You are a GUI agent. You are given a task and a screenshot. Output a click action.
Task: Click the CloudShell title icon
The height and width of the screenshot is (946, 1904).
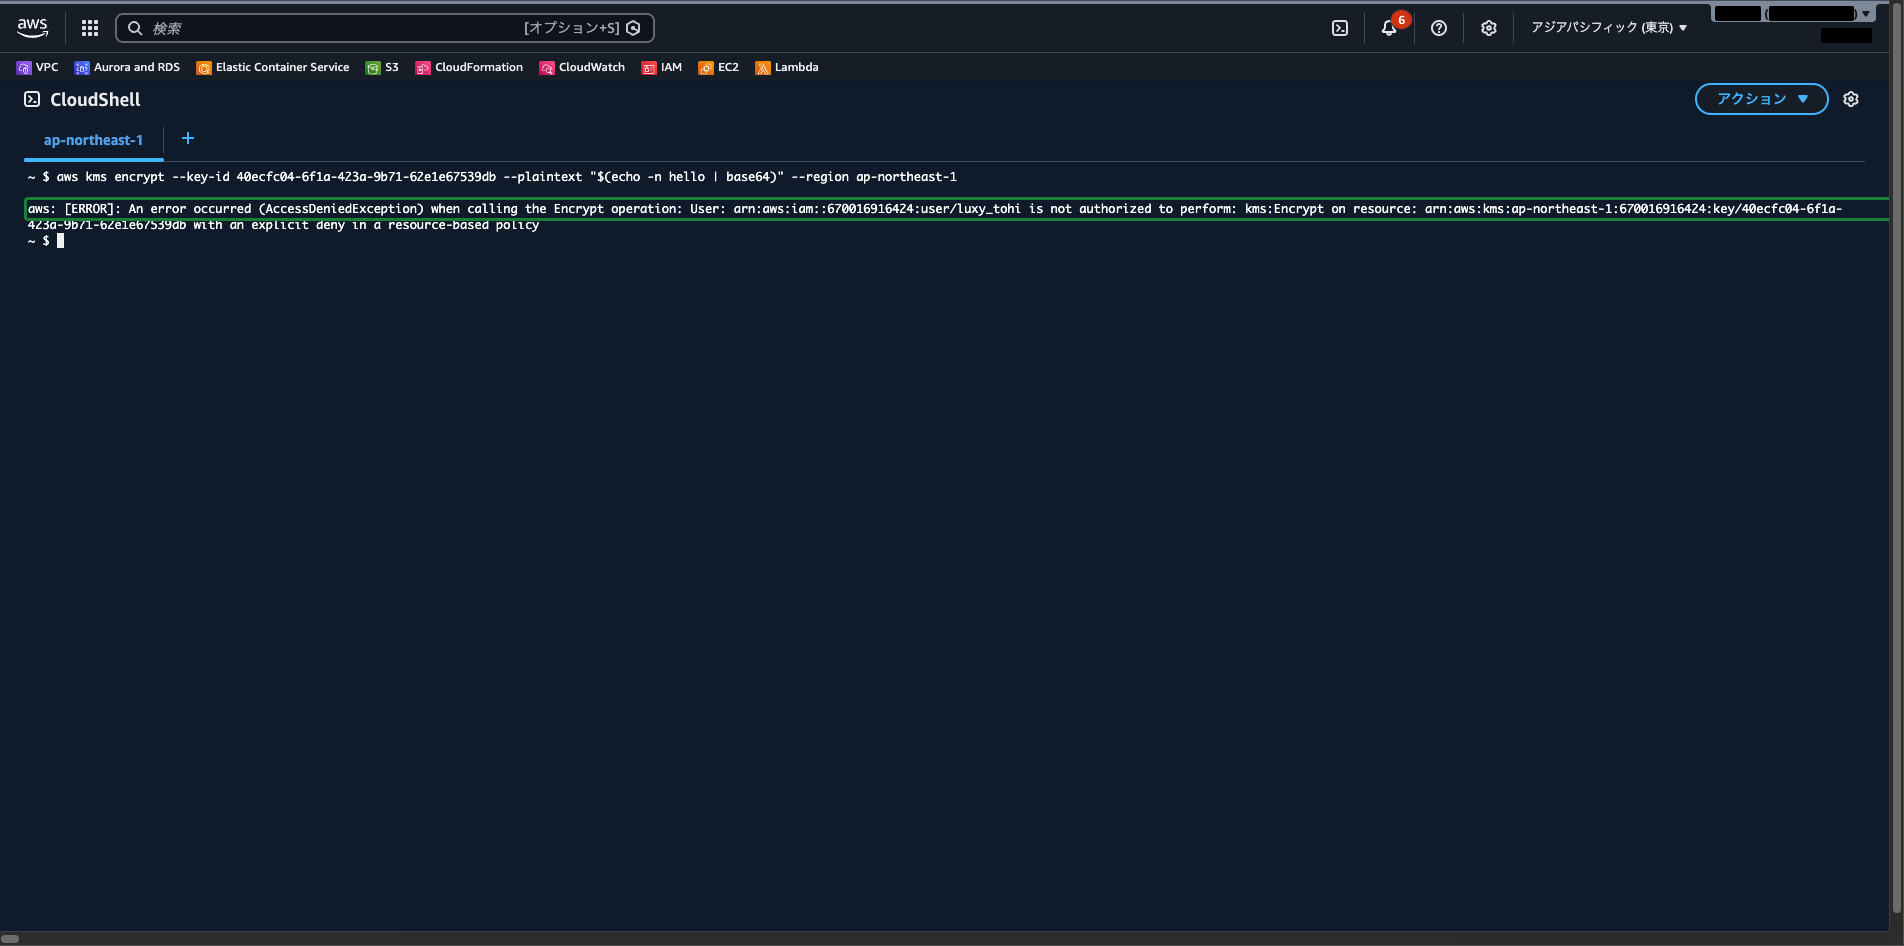[32, 99]
